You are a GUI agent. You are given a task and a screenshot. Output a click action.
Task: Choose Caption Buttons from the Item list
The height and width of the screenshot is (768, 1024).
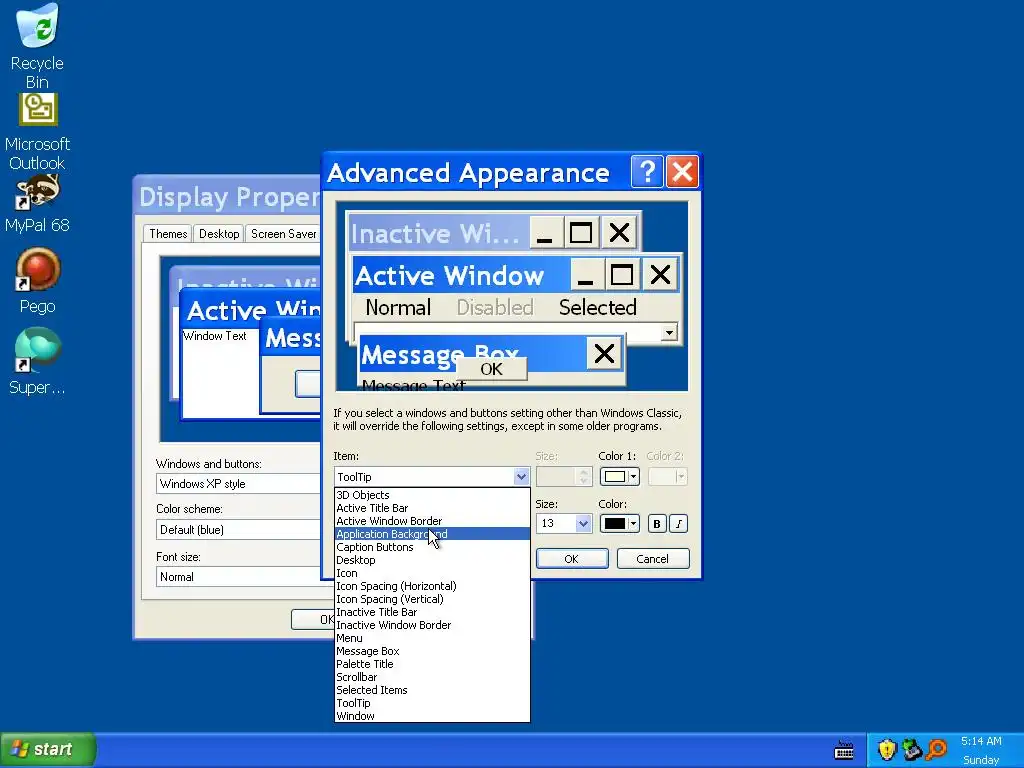pos(432,547)
